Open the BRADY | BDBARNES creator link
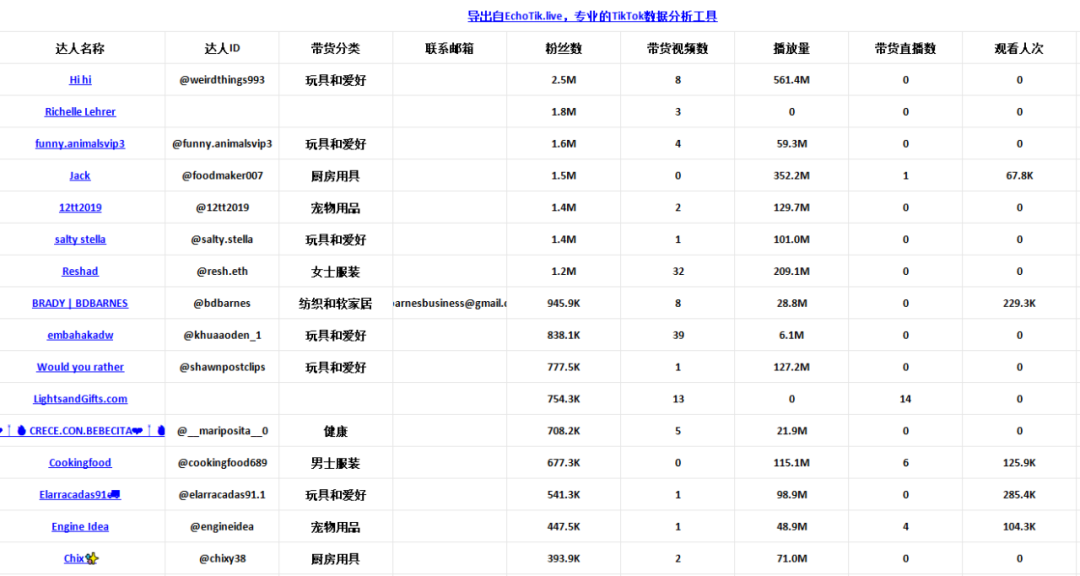 click(x=80, y=303)
